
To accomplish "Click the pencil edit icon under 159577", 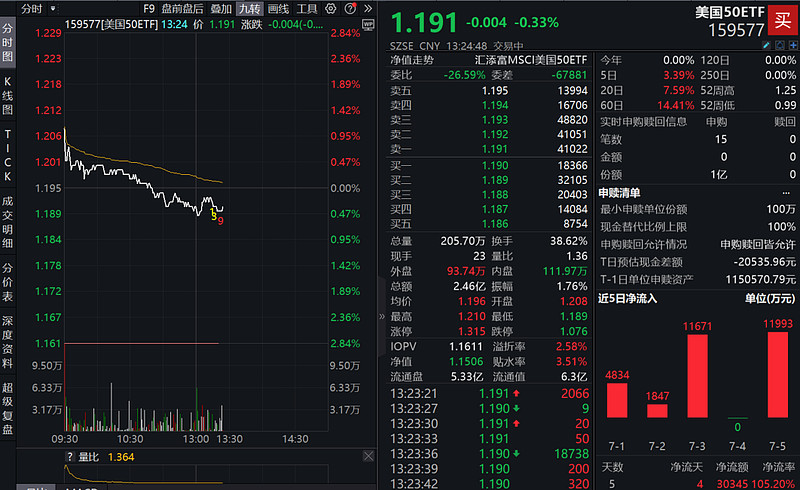I will [x=766, y=45].
